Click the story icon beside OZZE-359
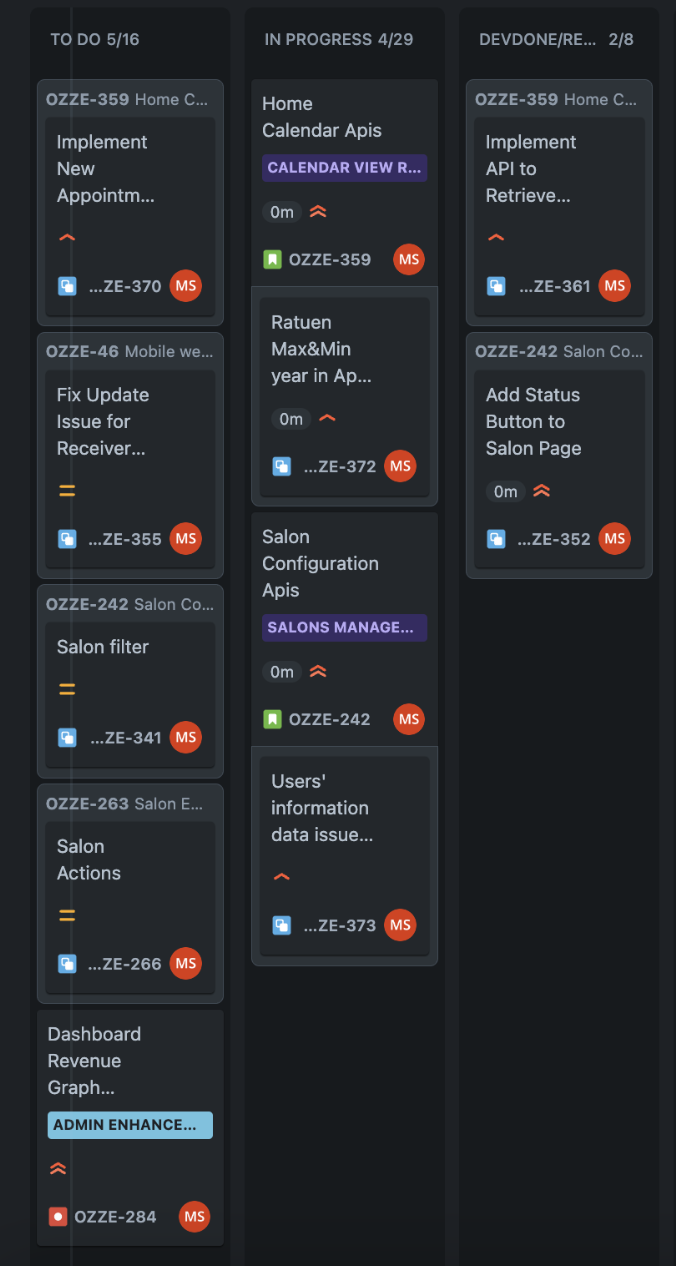The image size is (676, 1266). (272, 260)
